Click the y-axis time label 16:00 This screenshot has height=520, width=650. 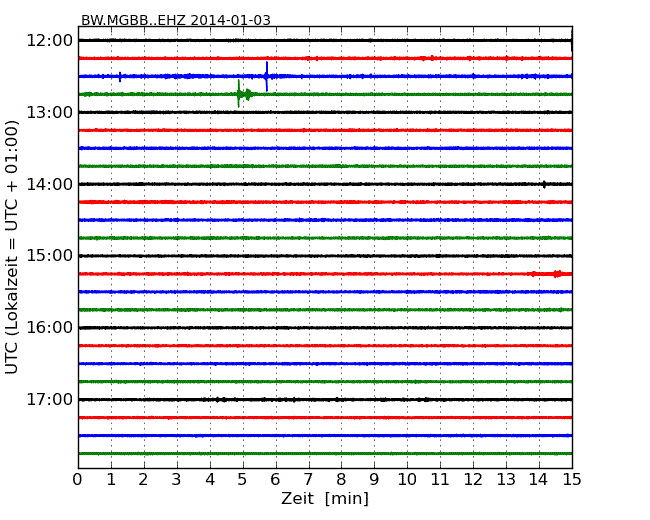pos(50,328)
